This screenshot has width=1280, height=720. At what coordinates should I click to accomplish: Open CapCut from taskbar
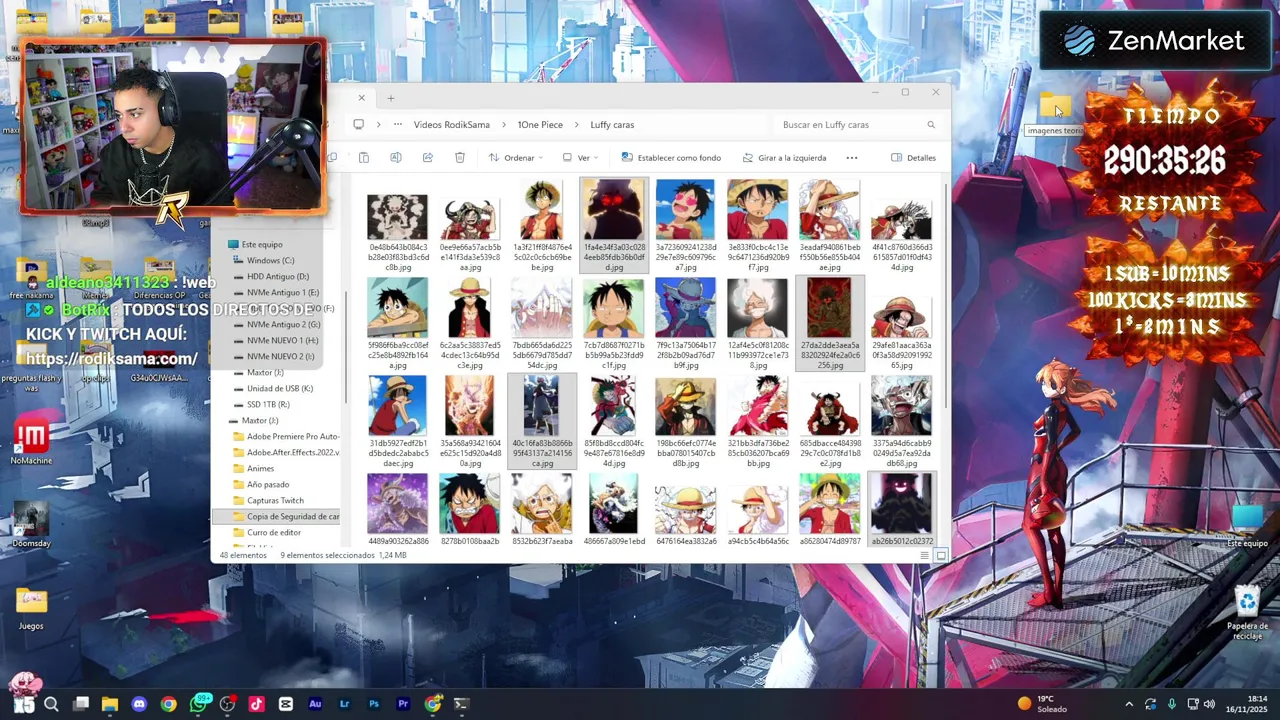285,704
